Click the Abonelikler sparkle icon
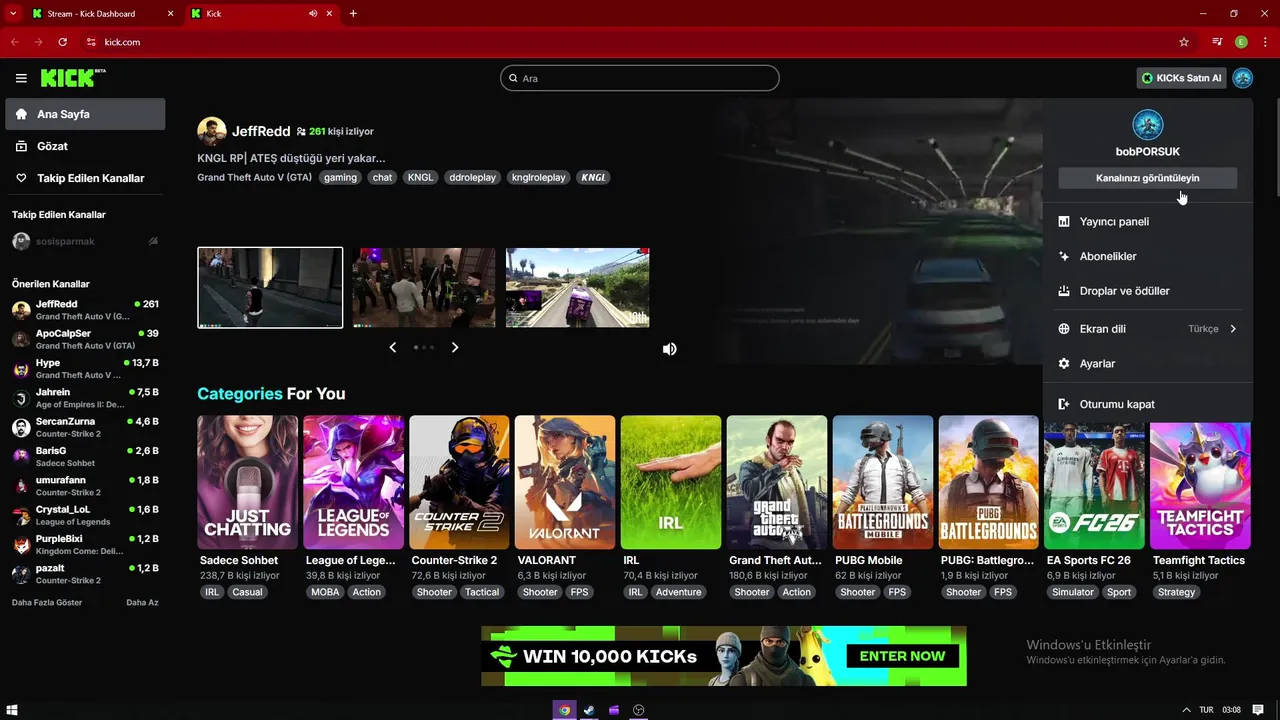This screenshot has height=720, width=1280. point(1064,256)
